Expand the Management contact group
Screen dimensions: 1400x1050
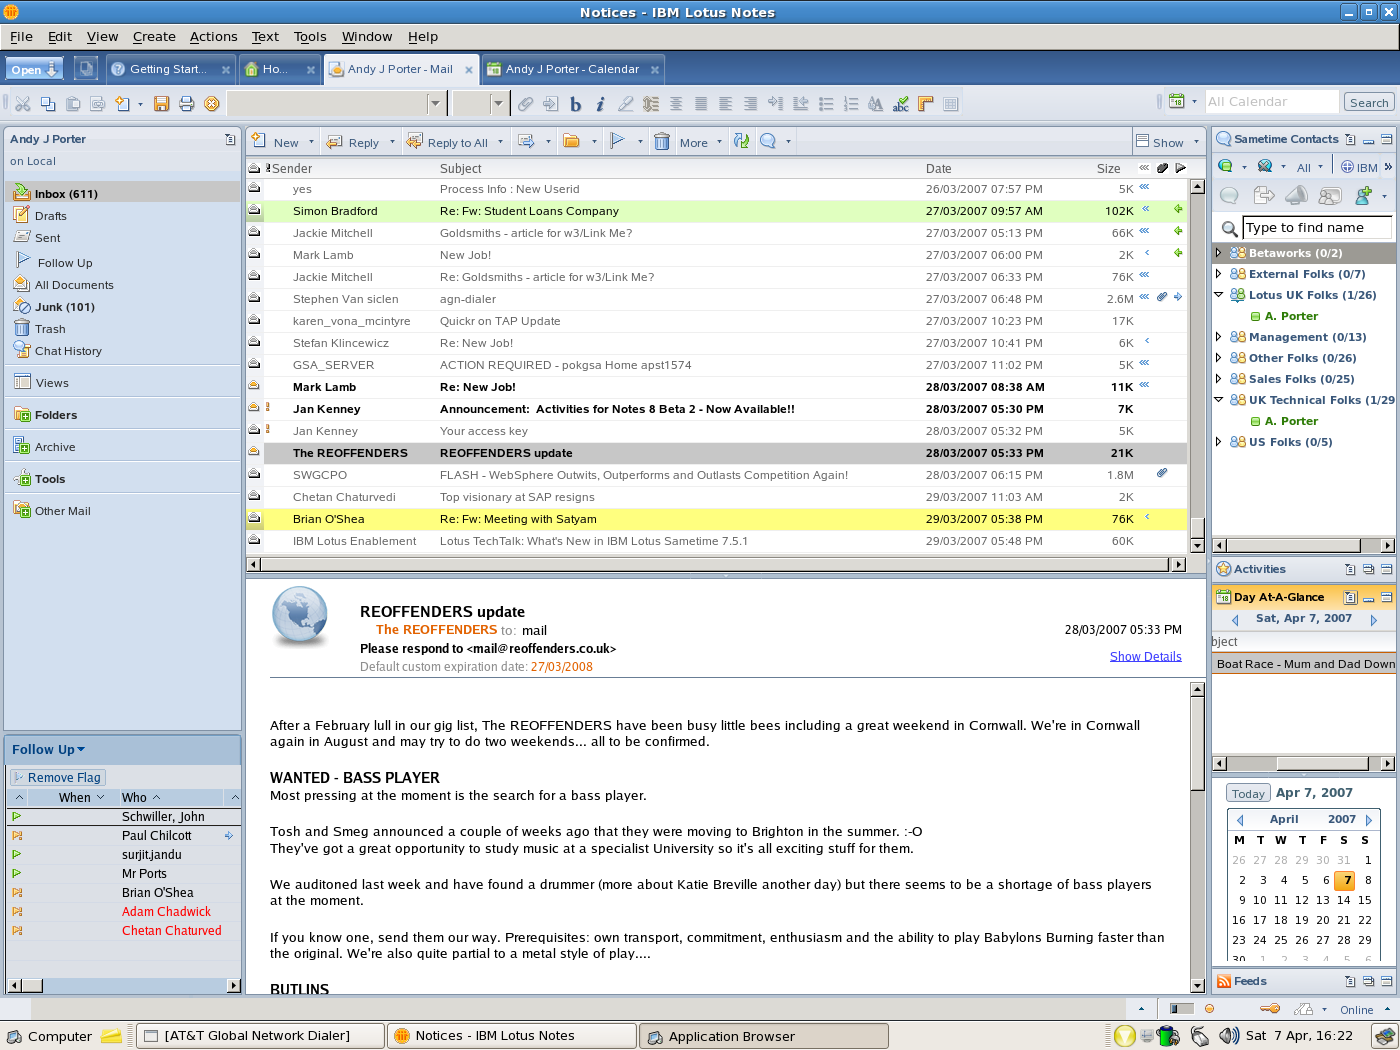(x=1218, y=337)
